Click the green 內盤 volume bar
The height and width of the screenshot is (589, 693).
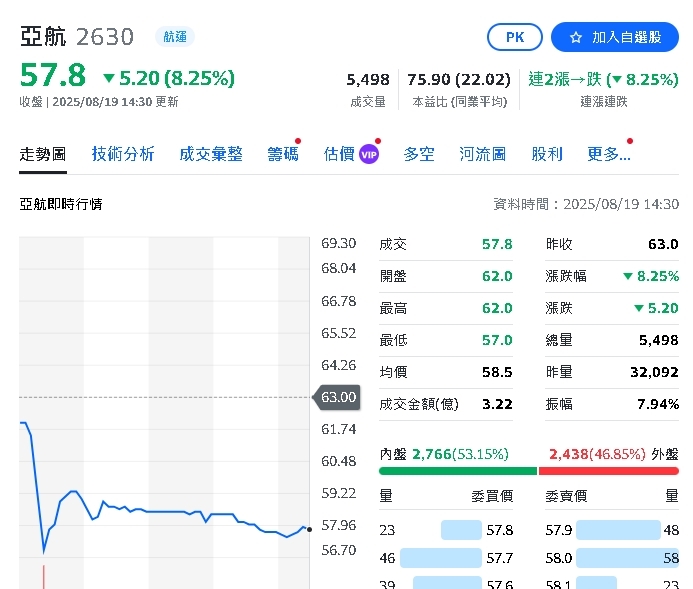(458, 471)
